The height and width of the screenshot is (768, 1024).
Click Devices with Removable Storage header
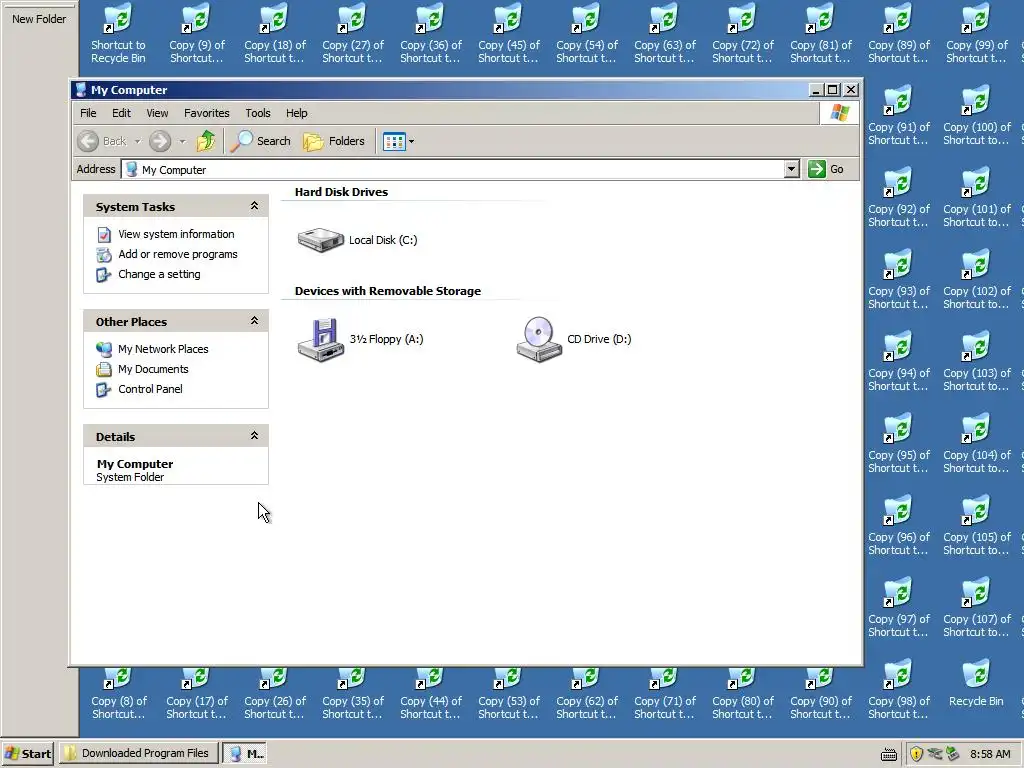[x=387, y=291]
